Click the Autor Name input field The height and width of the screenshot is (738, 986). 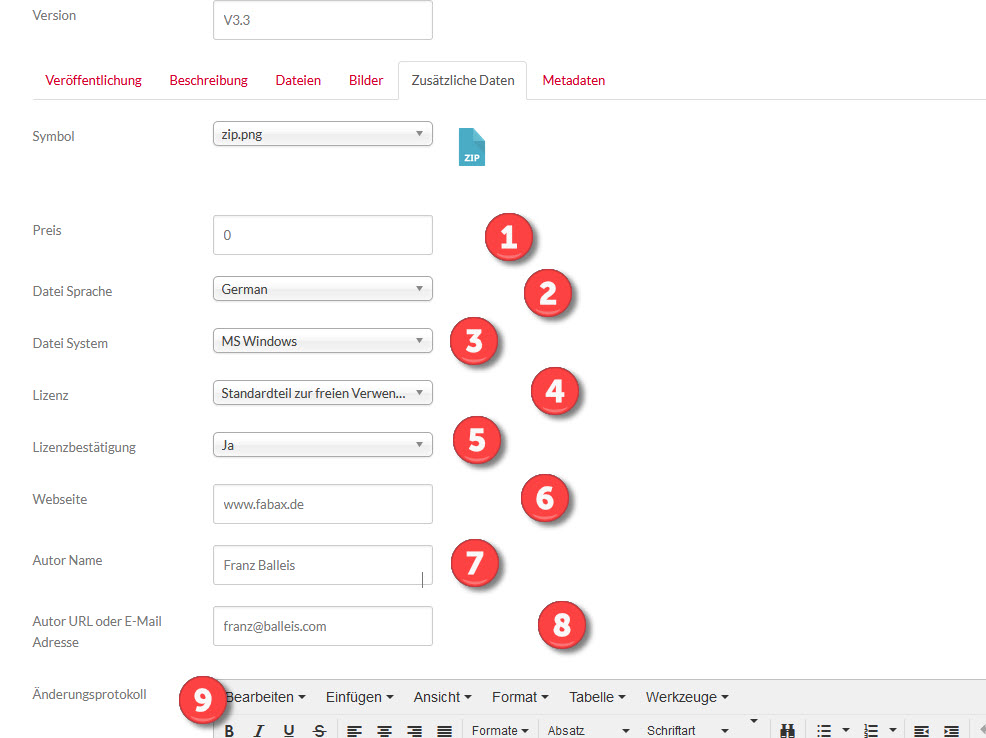point(323,565)
